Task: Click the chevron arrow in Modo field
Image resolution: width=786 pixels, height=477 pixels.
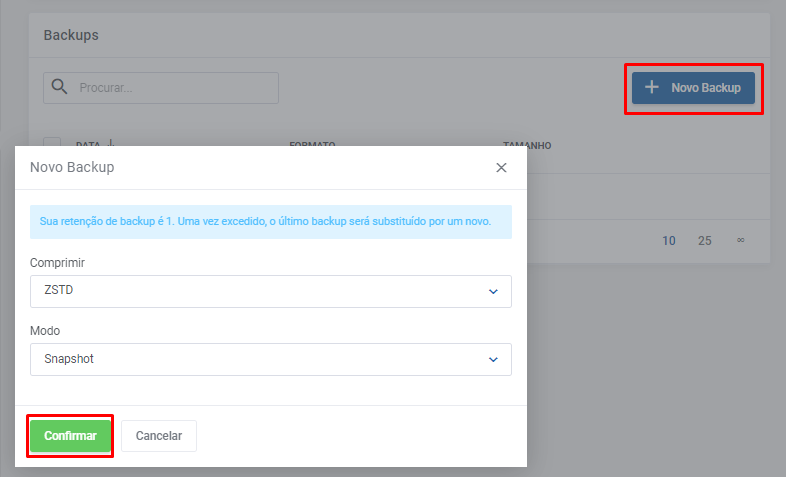Action: pyautogui.click(x=492, y=359)
